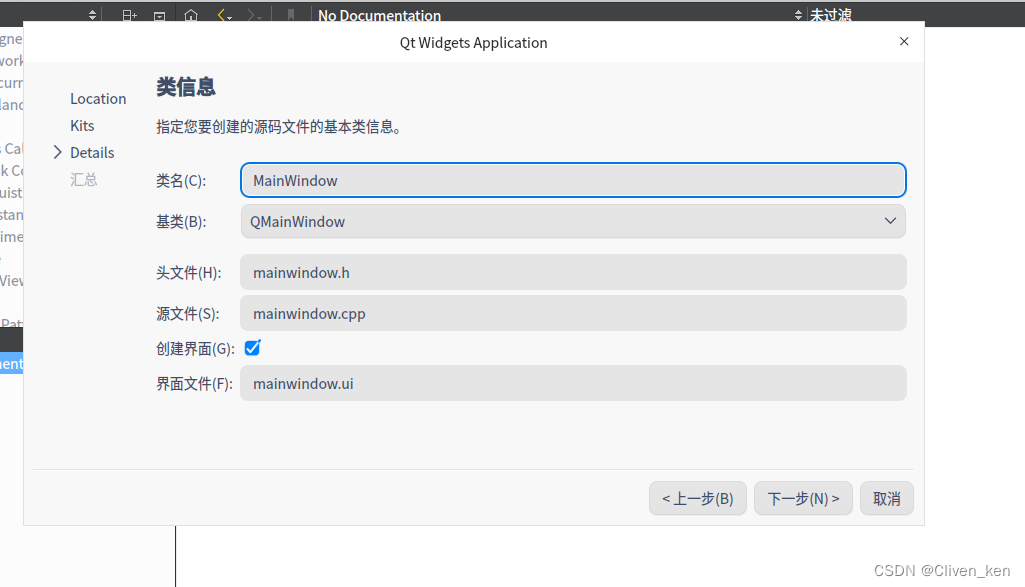
Task: Click the source file field mainwindow.cpp
Action: [573, 314]
